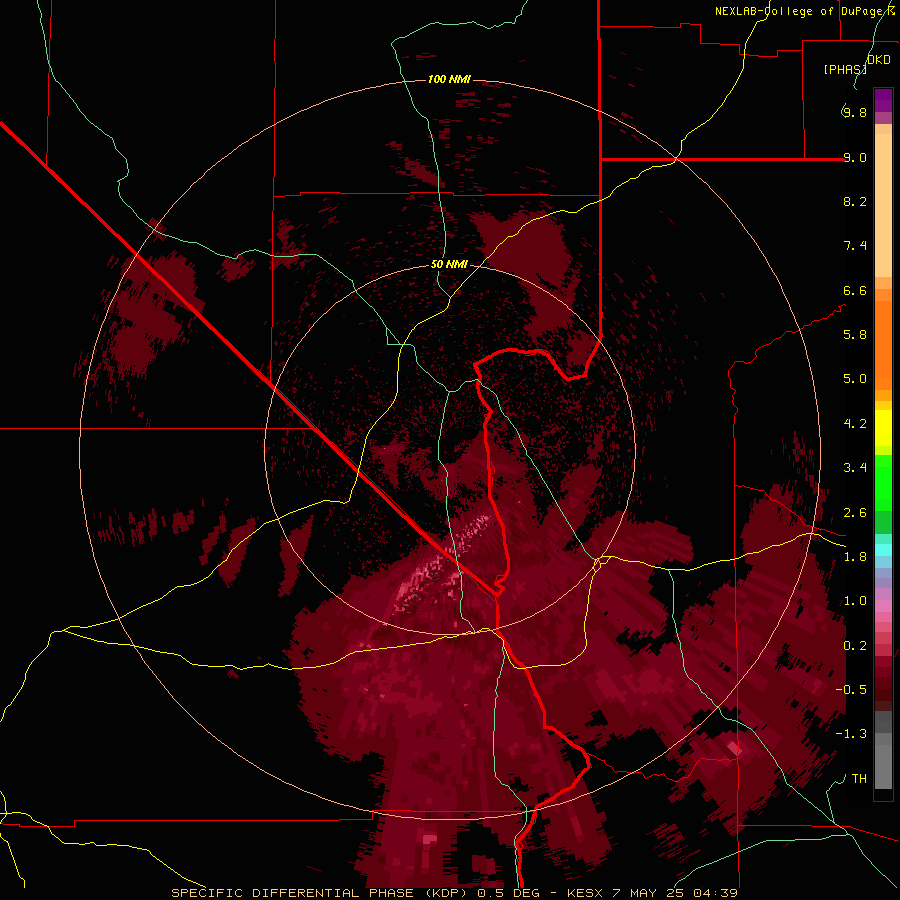Click the KESX radar site identifier
This screenshot has width=900, height=900.
click(585, 893)
